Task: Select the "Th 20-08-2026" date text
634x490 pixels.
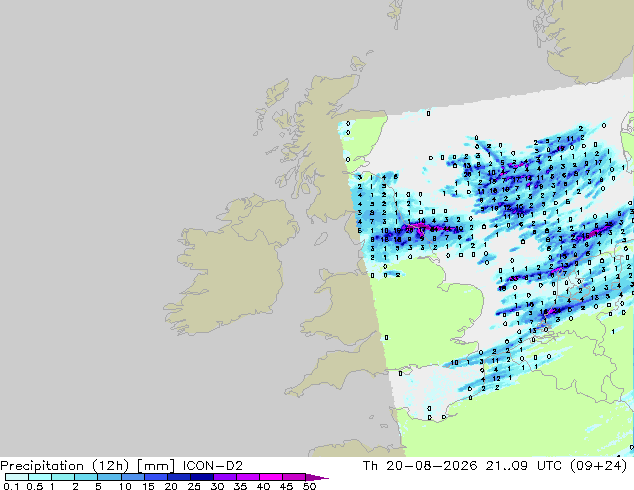Action: [x=420, y=466]
